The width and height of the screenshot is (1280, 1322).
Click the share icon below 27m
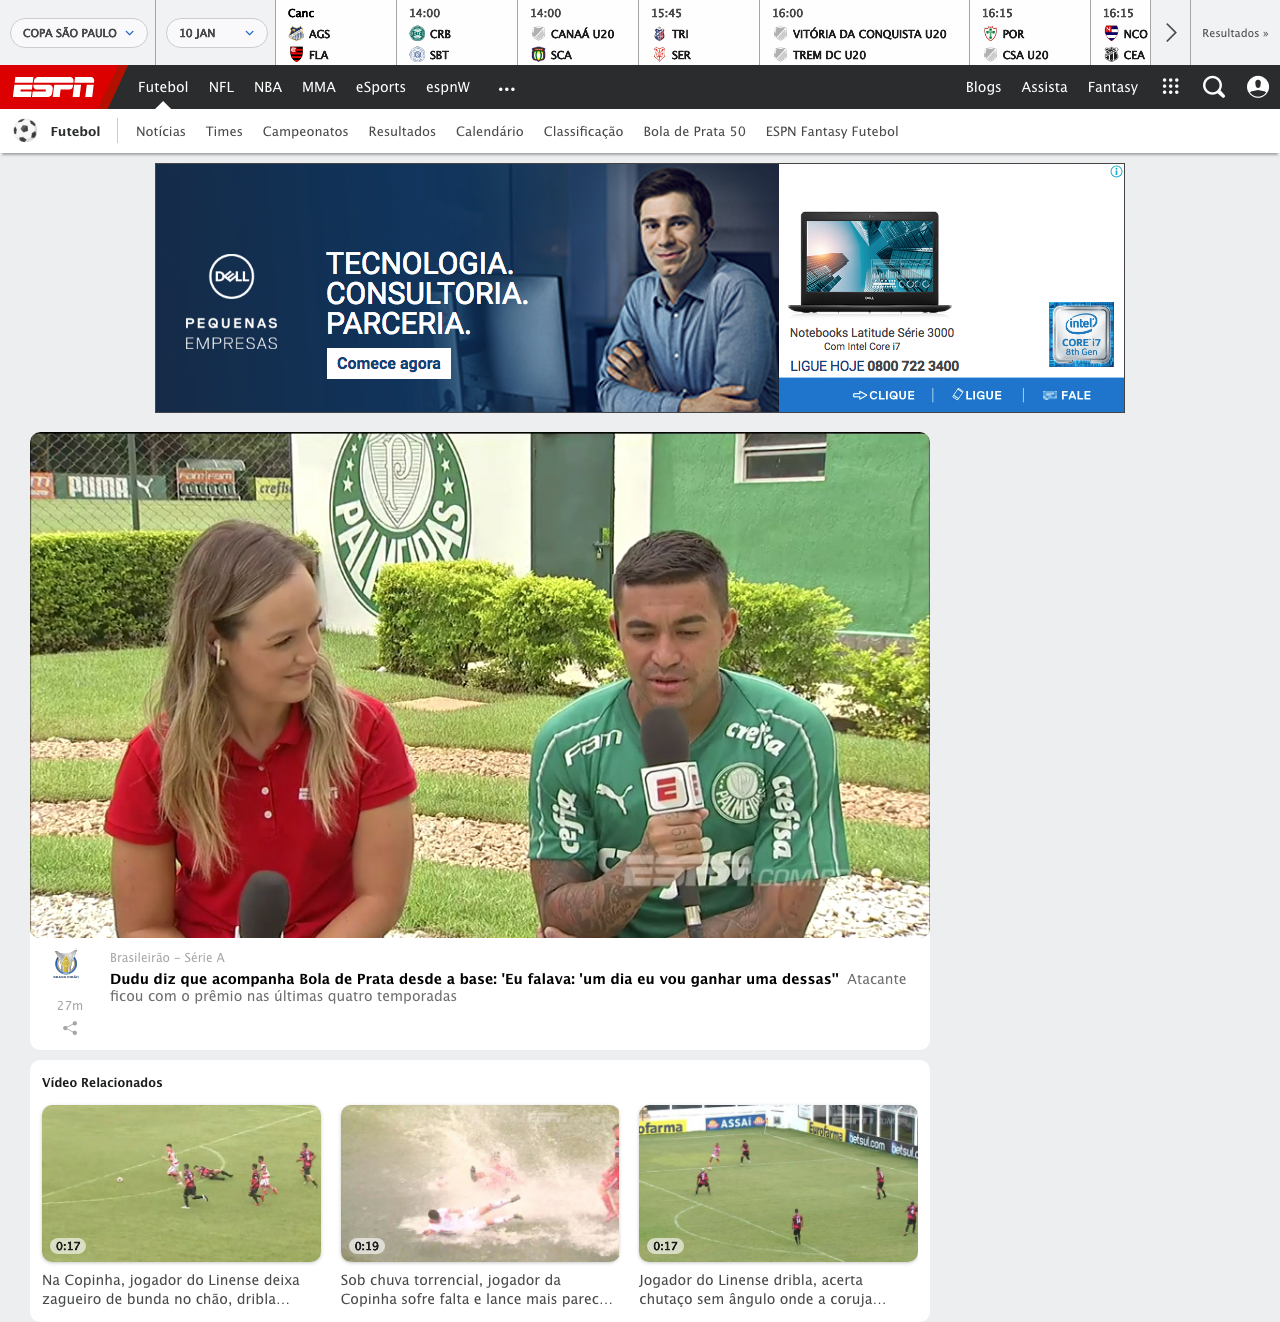point(70,1028)
